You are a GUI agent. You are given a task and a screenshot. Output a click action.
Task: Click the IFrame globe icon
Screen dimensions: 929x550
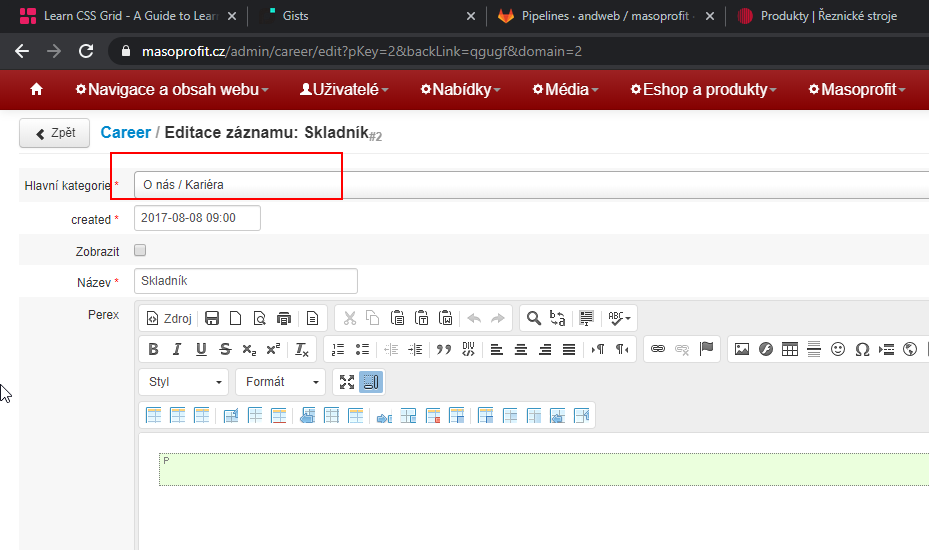[910, 349]
